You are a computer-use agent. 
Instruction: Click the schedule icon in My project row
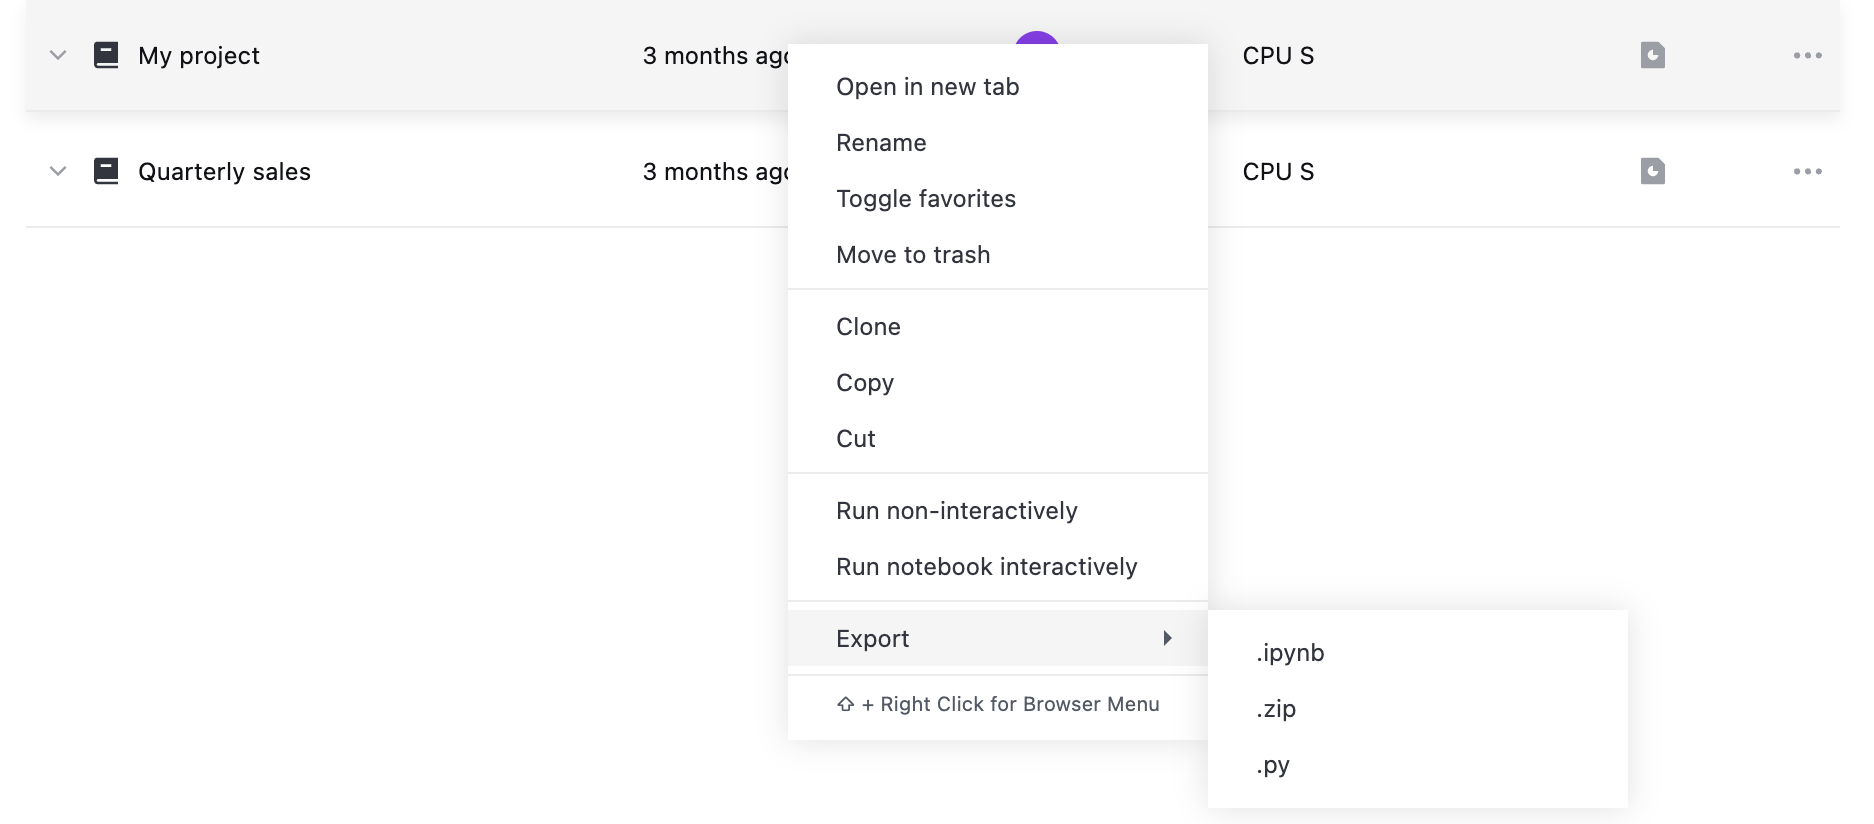(x=1652, y=55)
